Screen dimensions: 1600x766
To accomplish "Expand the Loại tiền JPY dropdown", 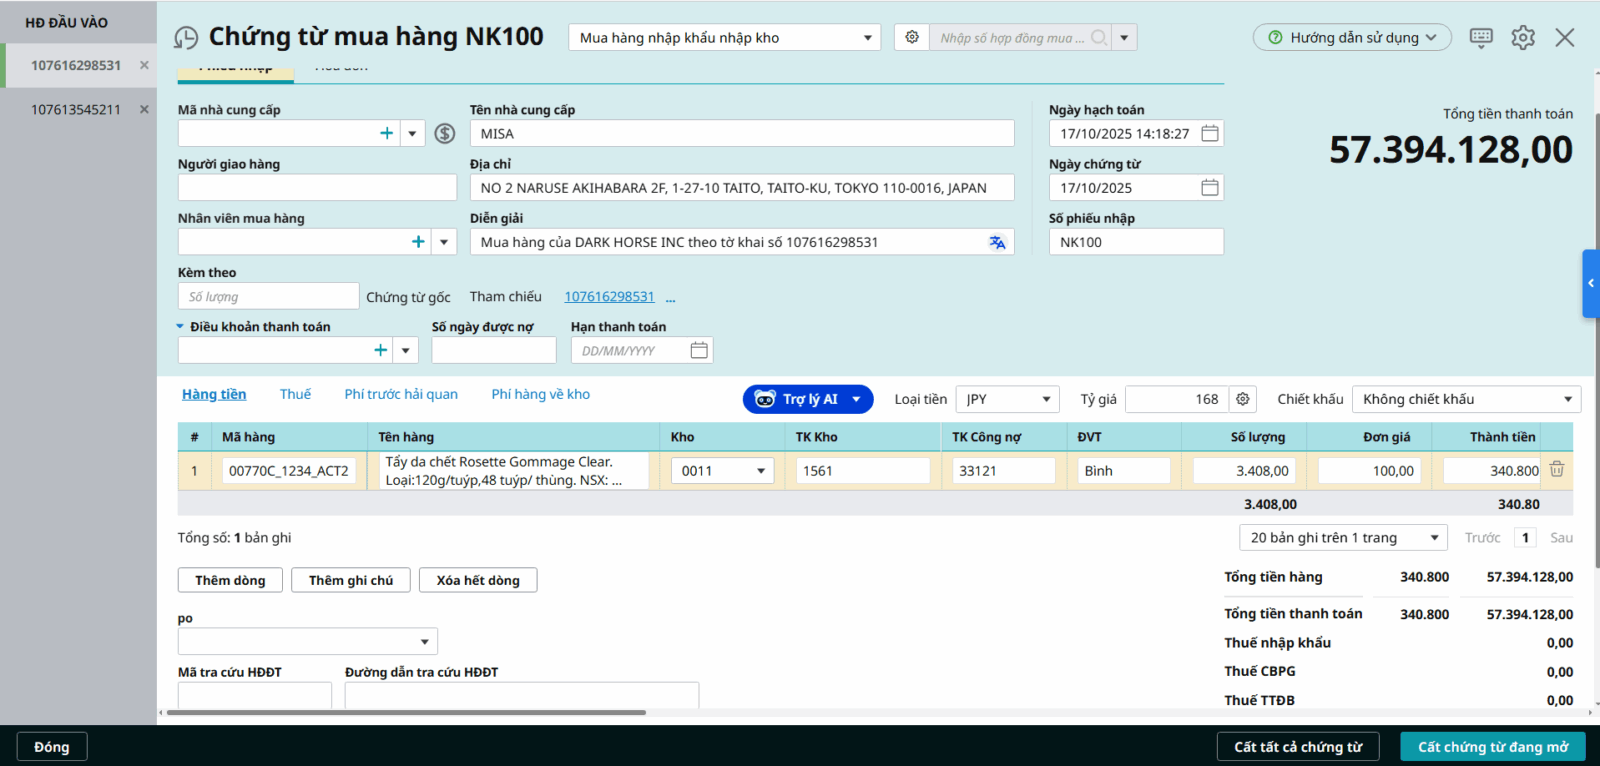I will 1046,399.
